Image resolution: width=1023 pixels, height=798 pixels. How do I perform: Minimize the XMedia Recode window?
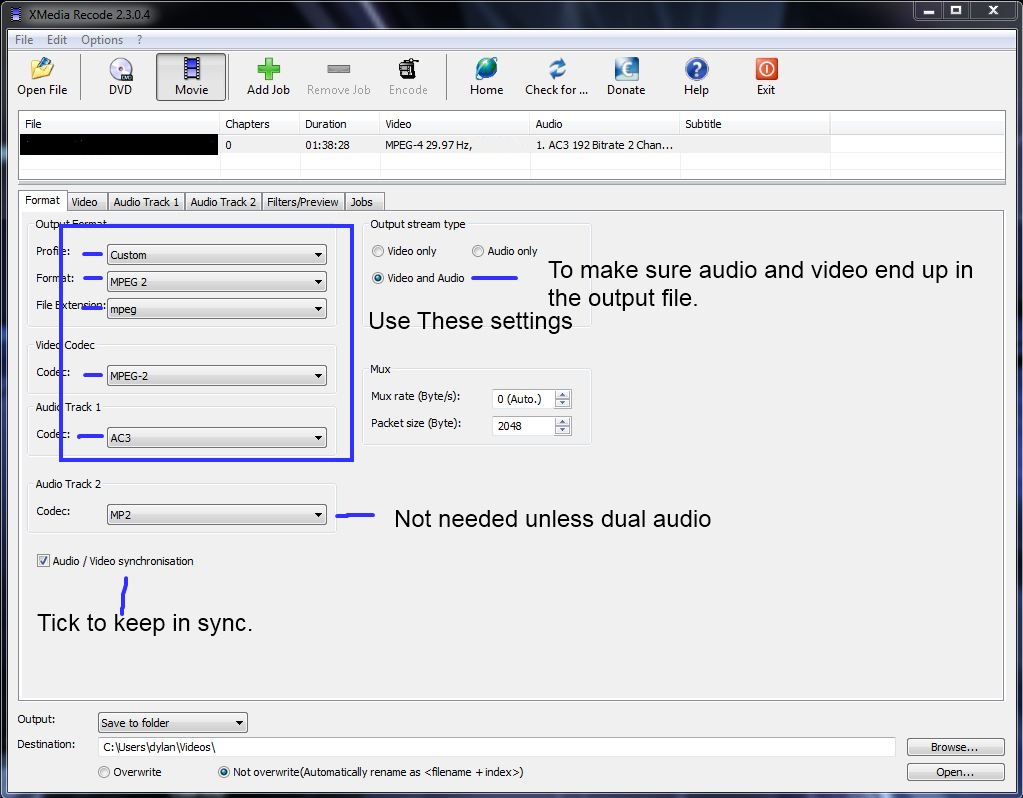(928, 11)
